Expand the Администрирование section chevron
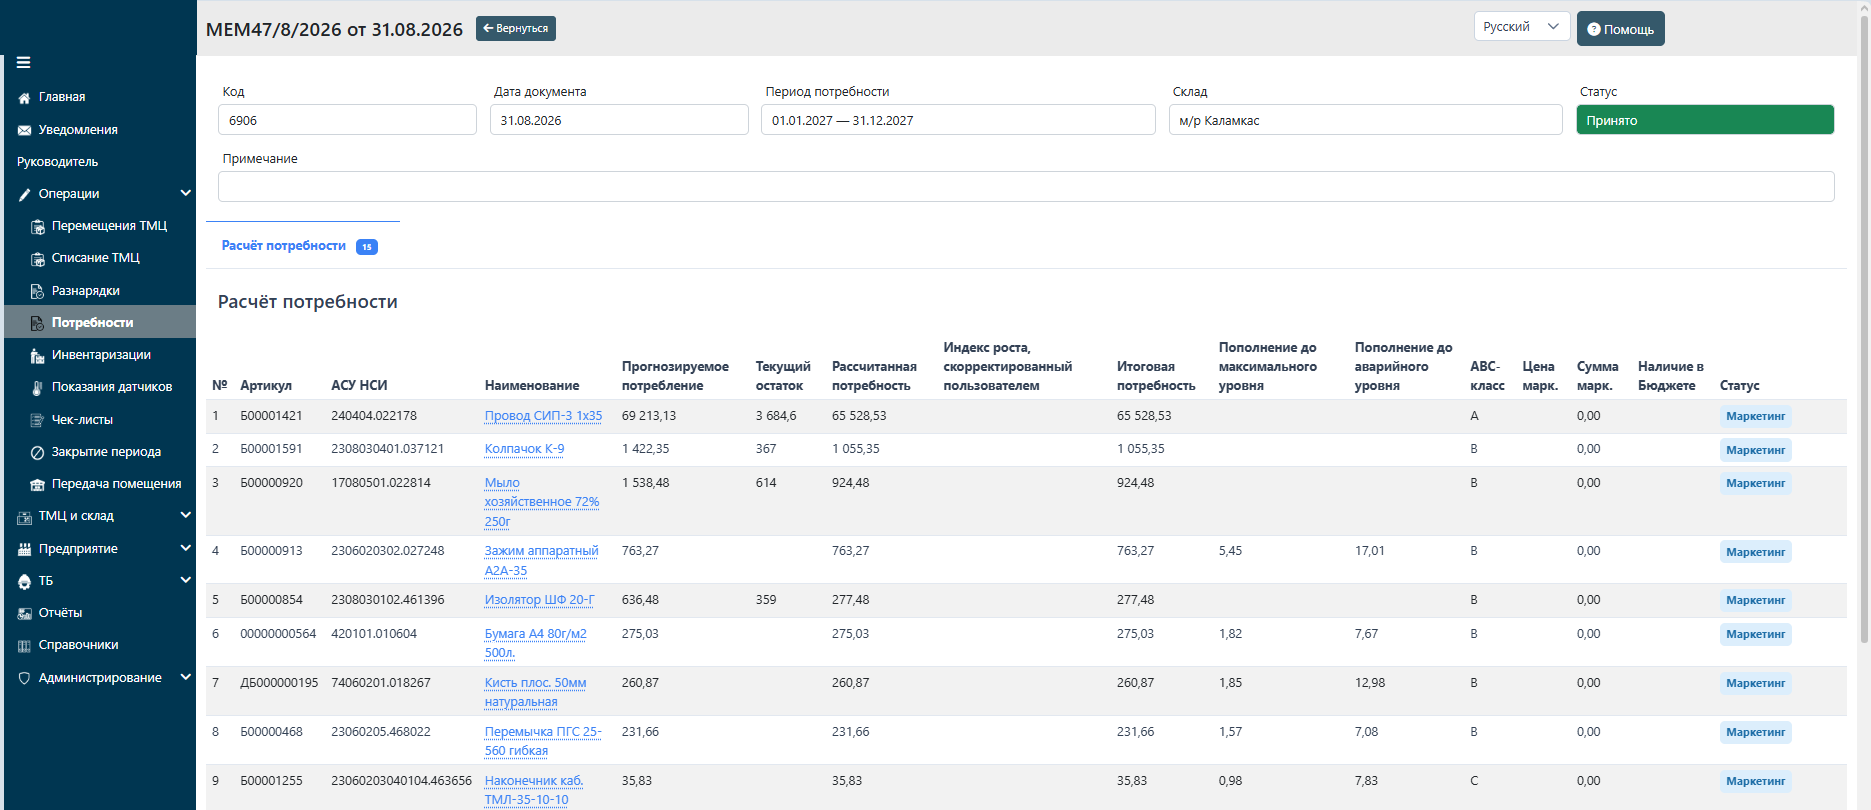 pyautogui.click(x=185, y=677)
